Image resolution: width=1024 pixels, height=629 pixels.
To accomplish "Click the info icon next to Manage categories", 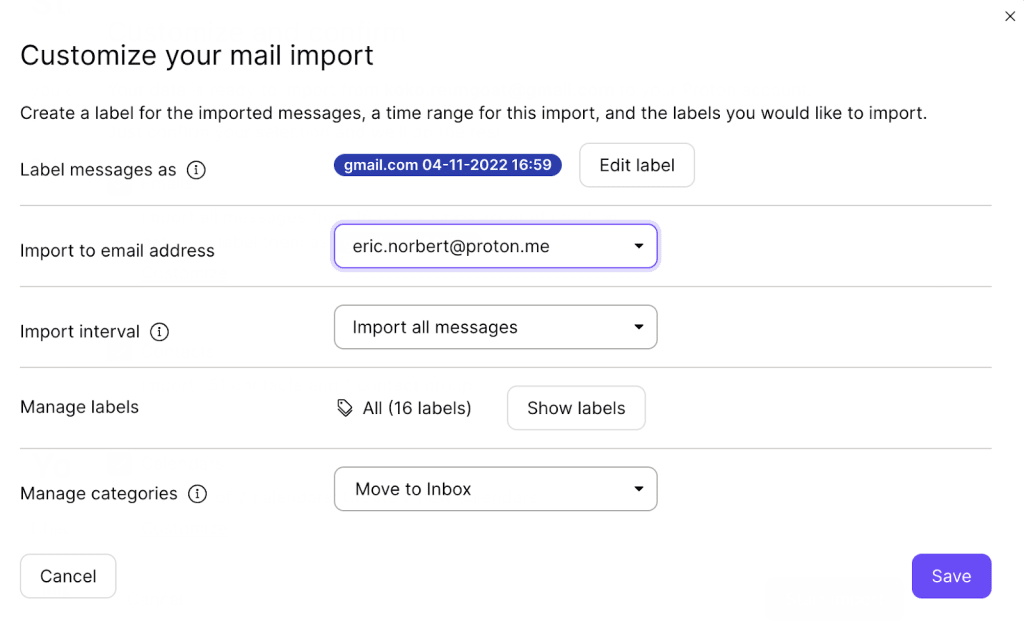I will click(x=198, y=494).
